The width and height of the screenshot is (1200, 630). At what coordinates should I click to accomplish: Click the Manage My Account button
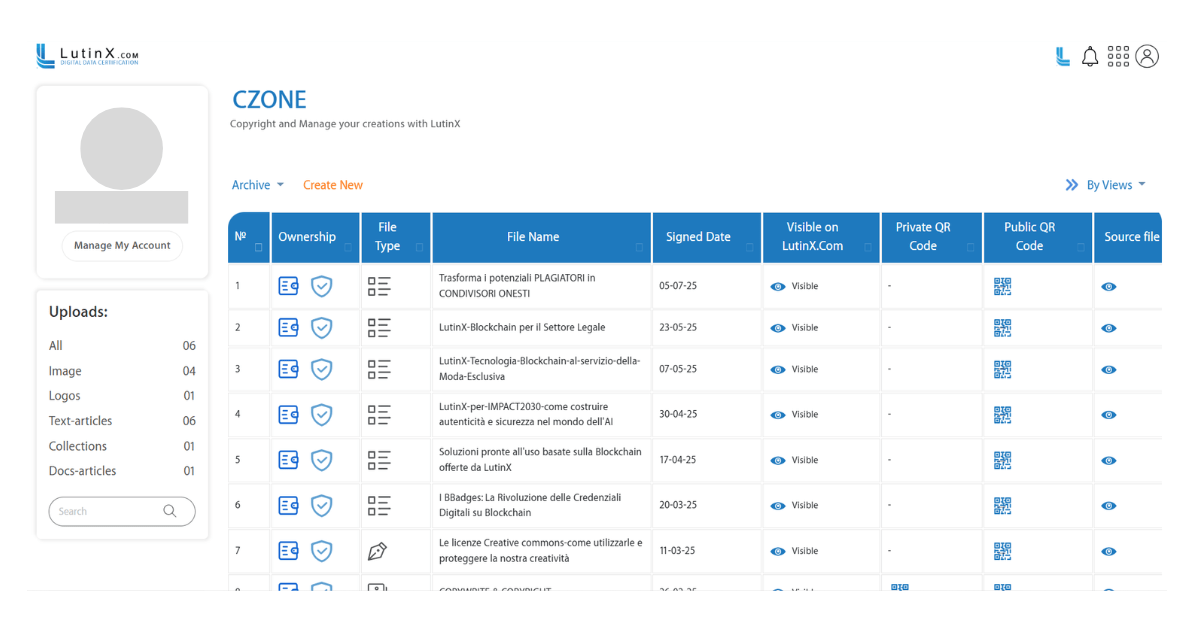[x=122, y=246]
